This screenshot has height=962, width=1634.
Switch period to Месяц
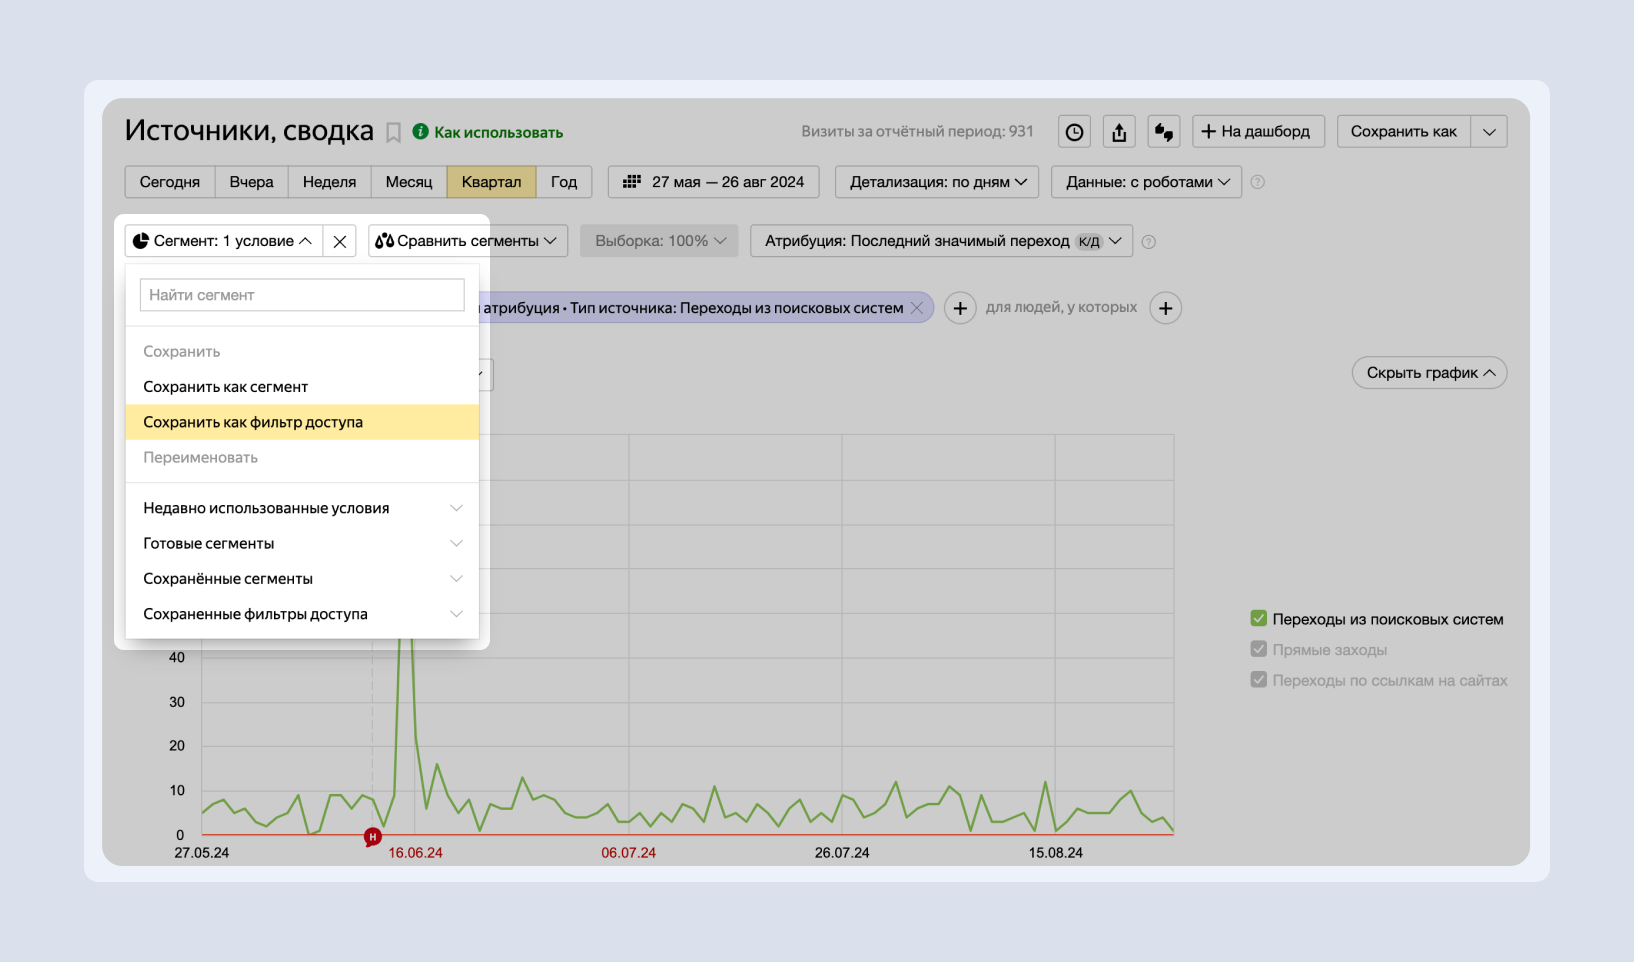409,182
